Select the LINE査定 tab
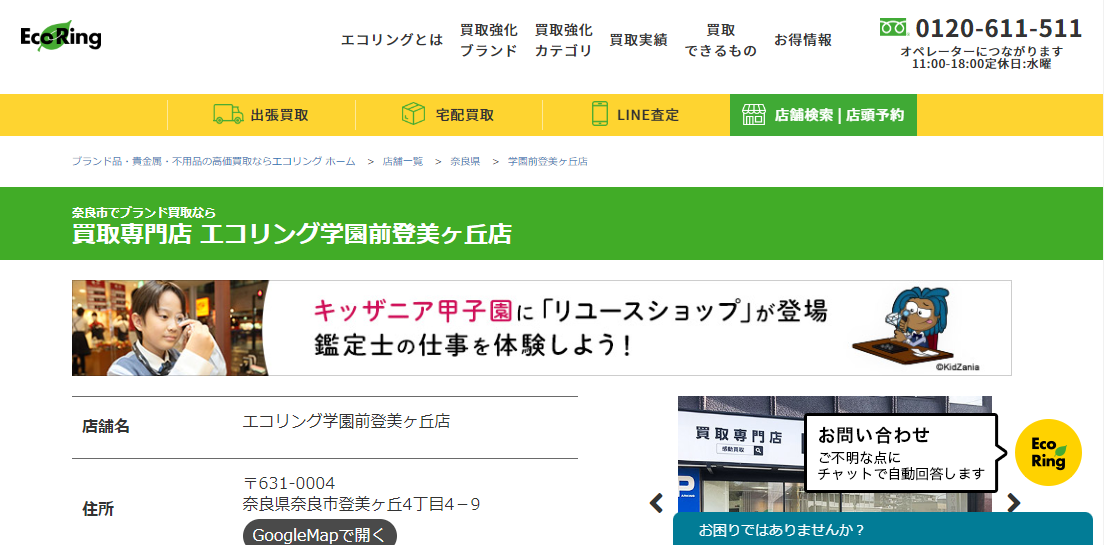This screenshot has width=1104, height=545. pyautogui.click(x=636, y=115)
